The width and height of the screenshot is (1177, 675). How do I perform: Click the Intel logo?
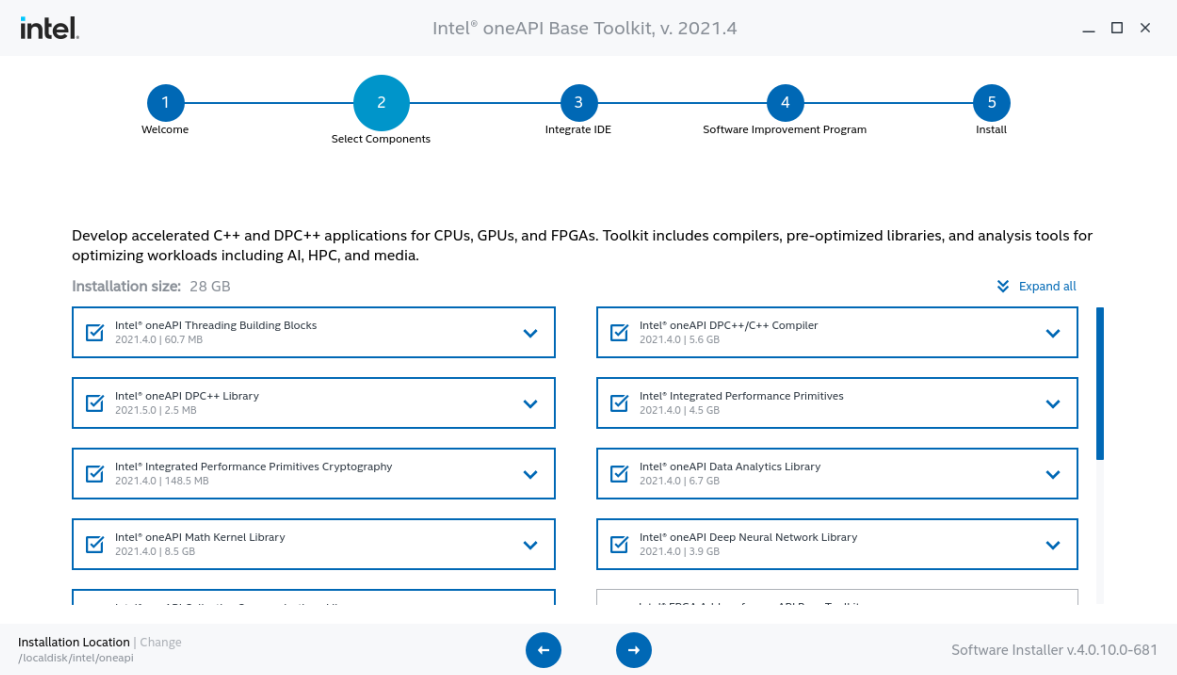click(49, 28)
